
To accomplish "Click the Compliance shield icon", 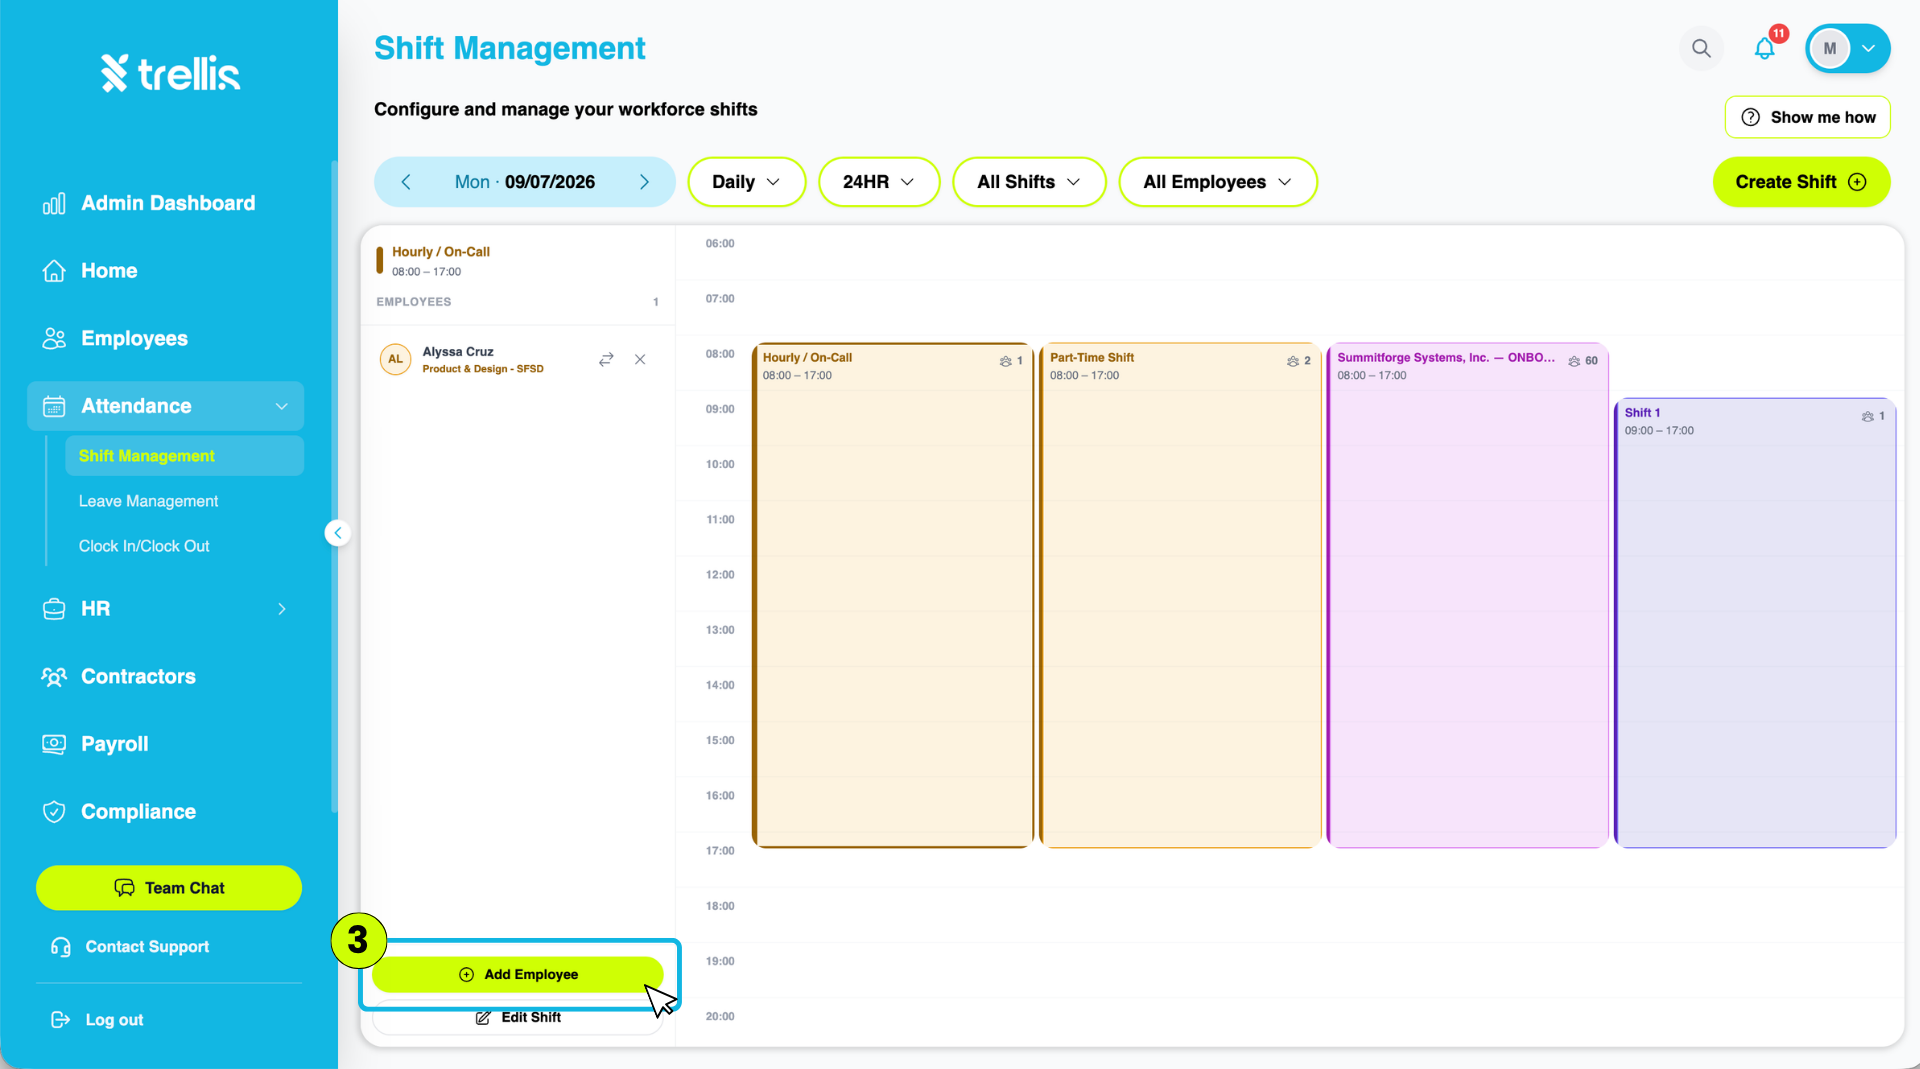I will [54, 812].
